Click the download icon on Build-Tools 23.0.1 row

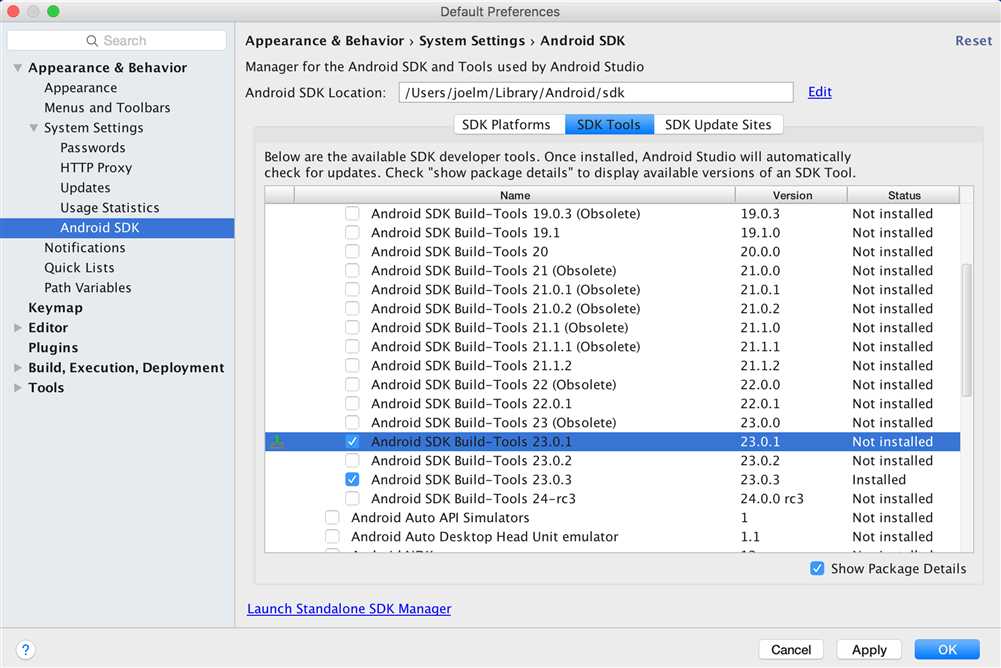tap(278, 441)
